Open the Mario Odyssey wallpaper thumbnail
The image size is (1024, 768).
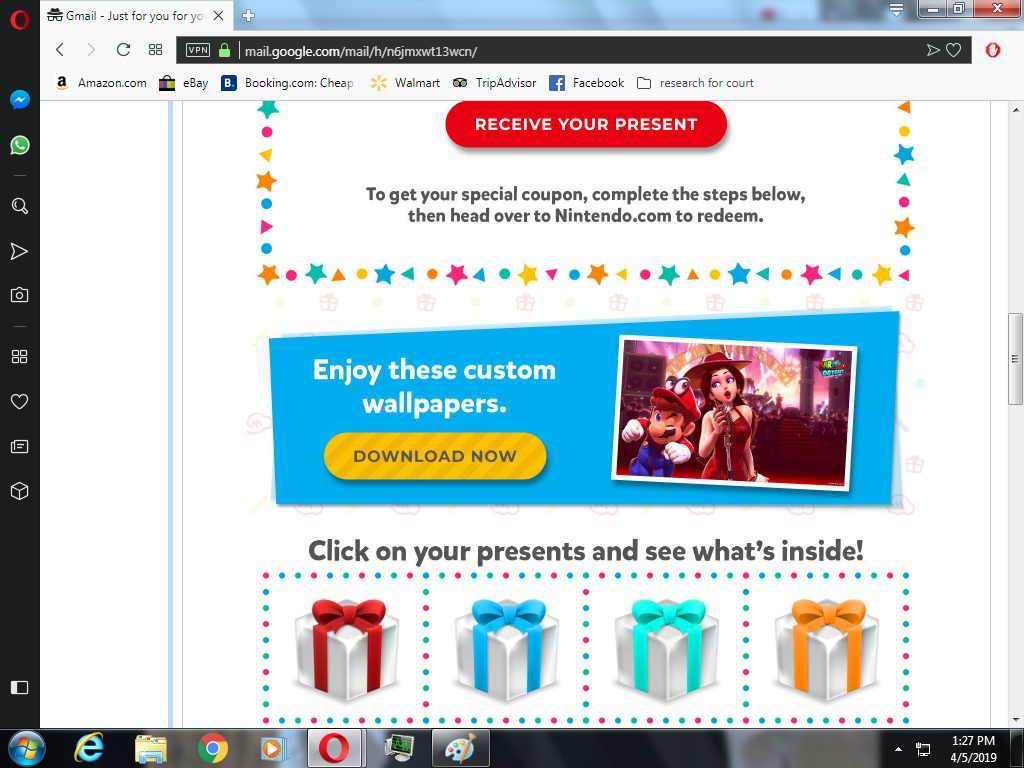point(734,413)
